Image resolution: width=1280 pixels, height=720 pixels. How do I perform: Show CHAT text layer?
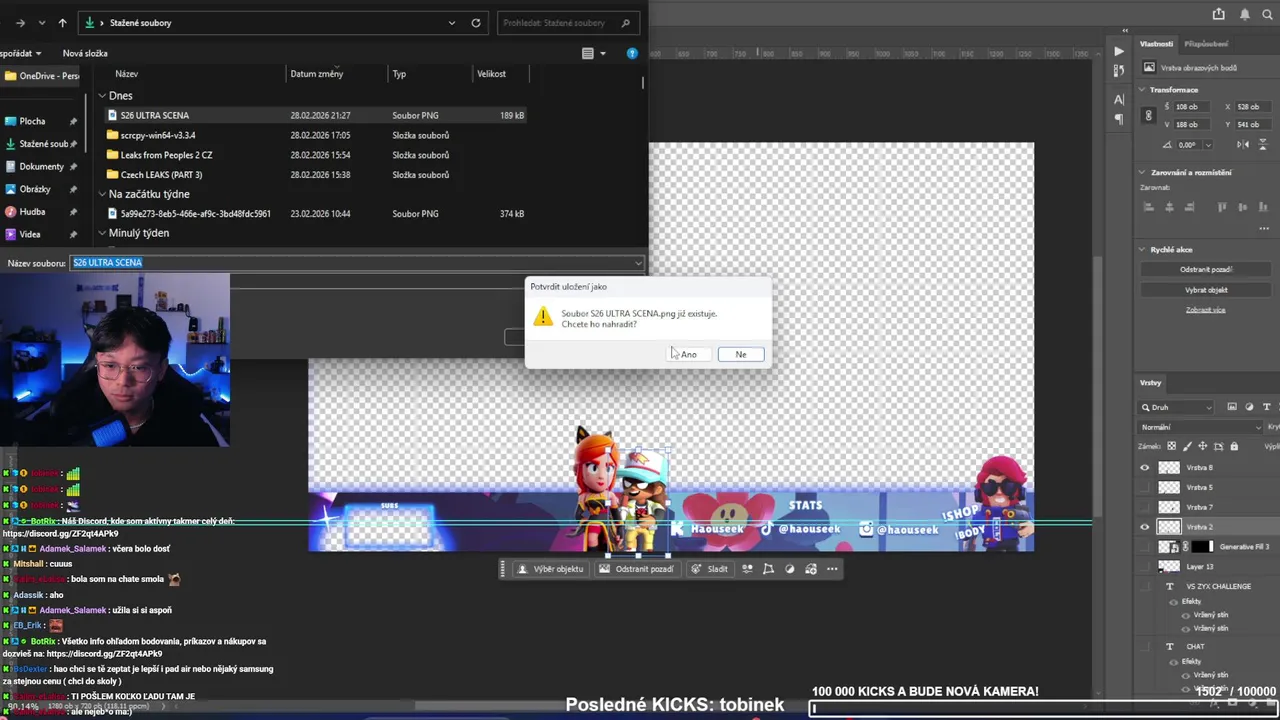pyautogui.click(x=1145, y=647)
